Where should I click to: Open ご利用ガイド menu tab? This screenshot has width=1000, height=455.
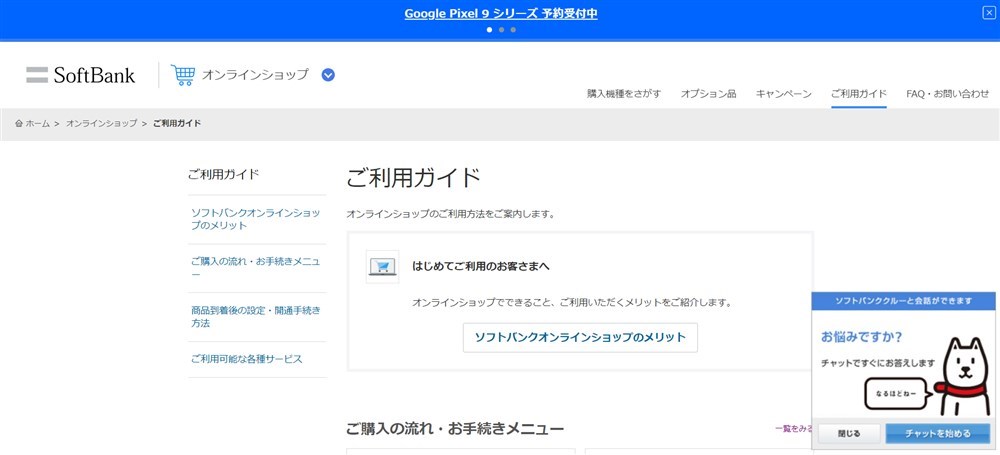[x=858, y=94]
